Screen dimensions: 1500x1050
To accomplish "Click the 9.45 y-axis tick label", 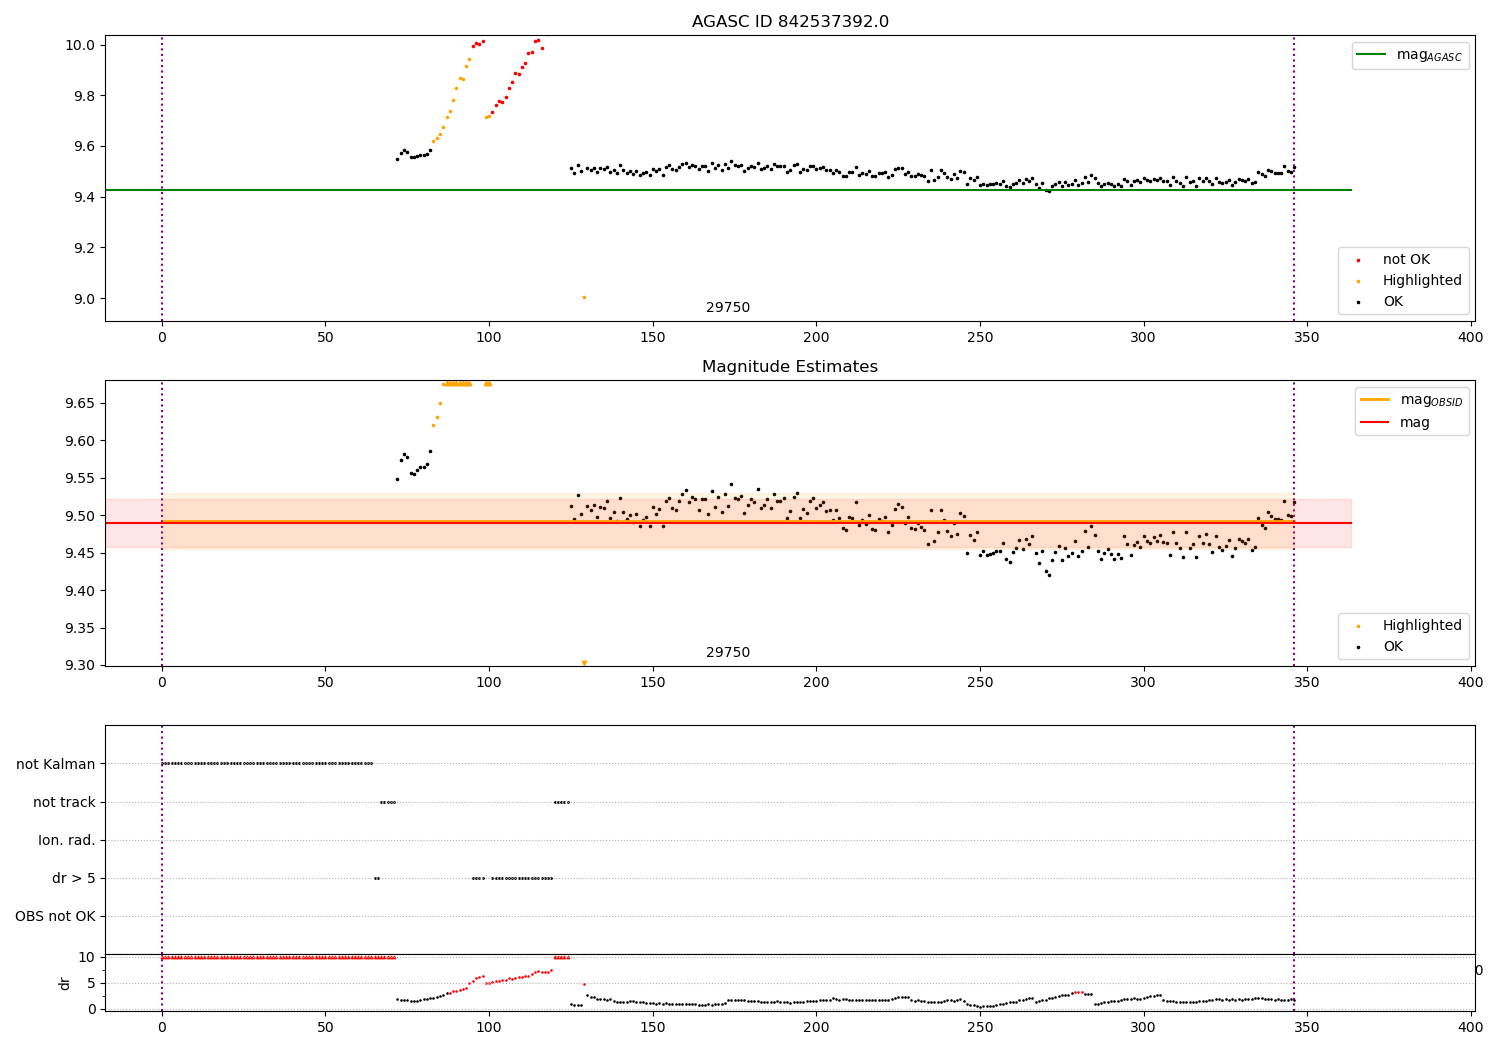I will (81, 553).
